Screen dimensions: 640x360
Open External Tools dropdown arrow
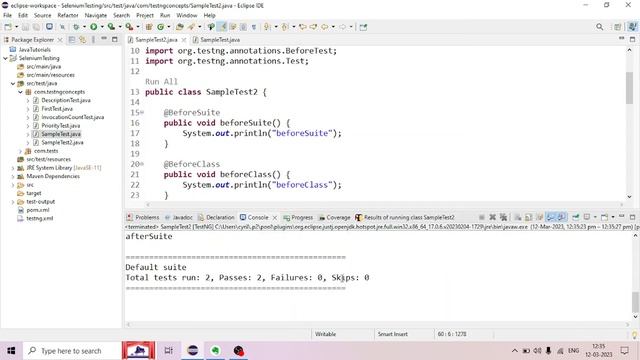(138, 27)
